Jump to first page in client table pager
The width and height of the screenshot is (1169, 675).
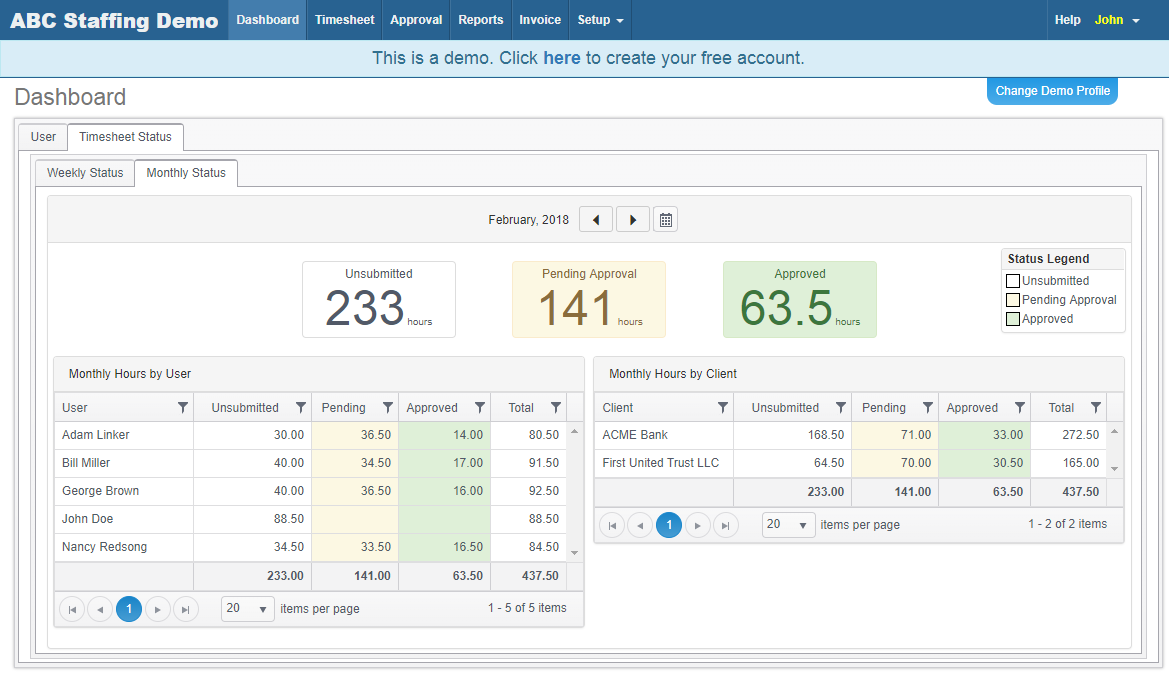tap(612, 525)
